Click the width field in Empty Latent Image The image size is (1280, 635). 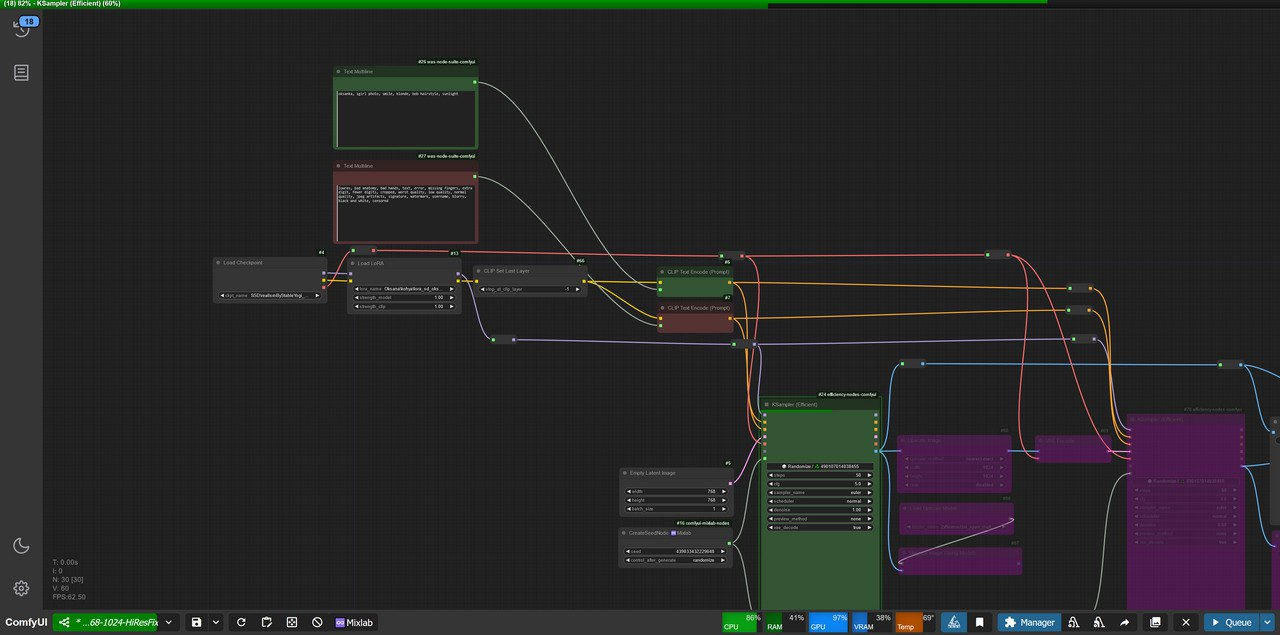675,491
